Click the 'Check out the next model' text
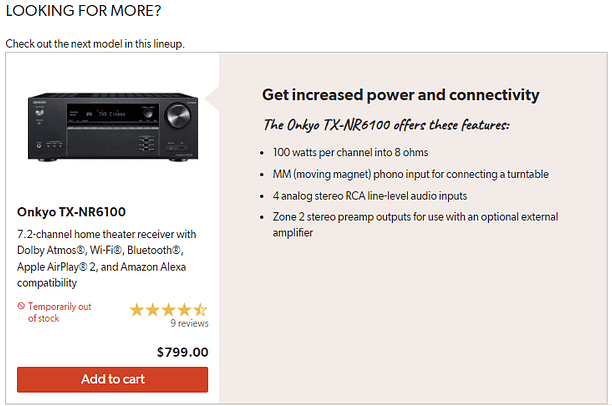 coord(95,44)
